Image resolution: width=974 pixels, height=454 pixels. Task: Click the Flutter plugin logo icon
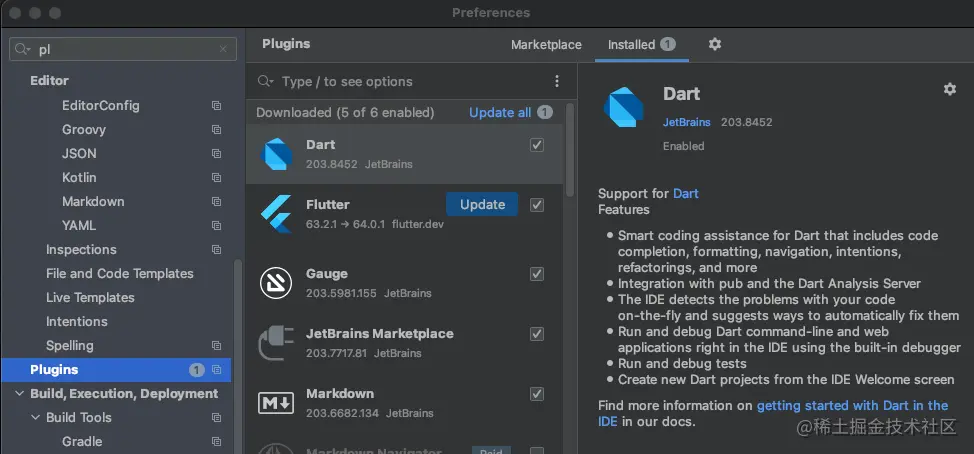click(x=276, y=214)
